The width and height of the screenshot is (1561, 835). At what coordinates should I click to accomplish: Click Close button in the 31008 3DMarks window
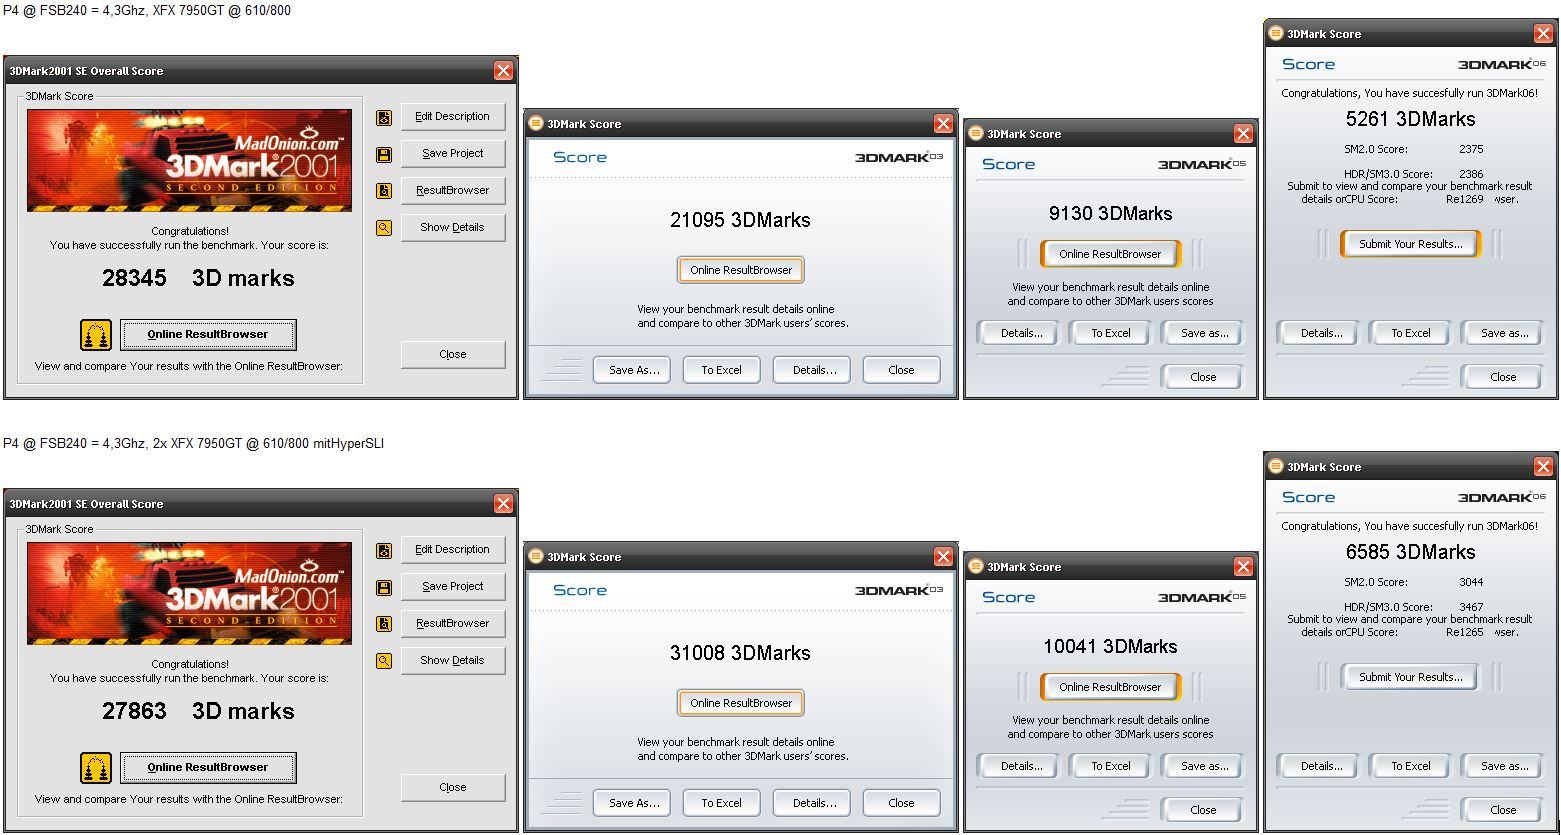(901, 803)
